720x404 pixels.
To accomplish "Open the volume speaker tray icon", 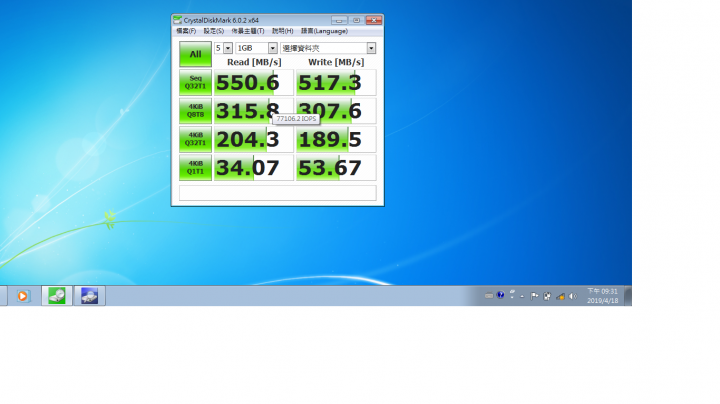I will tap(573, 297).
